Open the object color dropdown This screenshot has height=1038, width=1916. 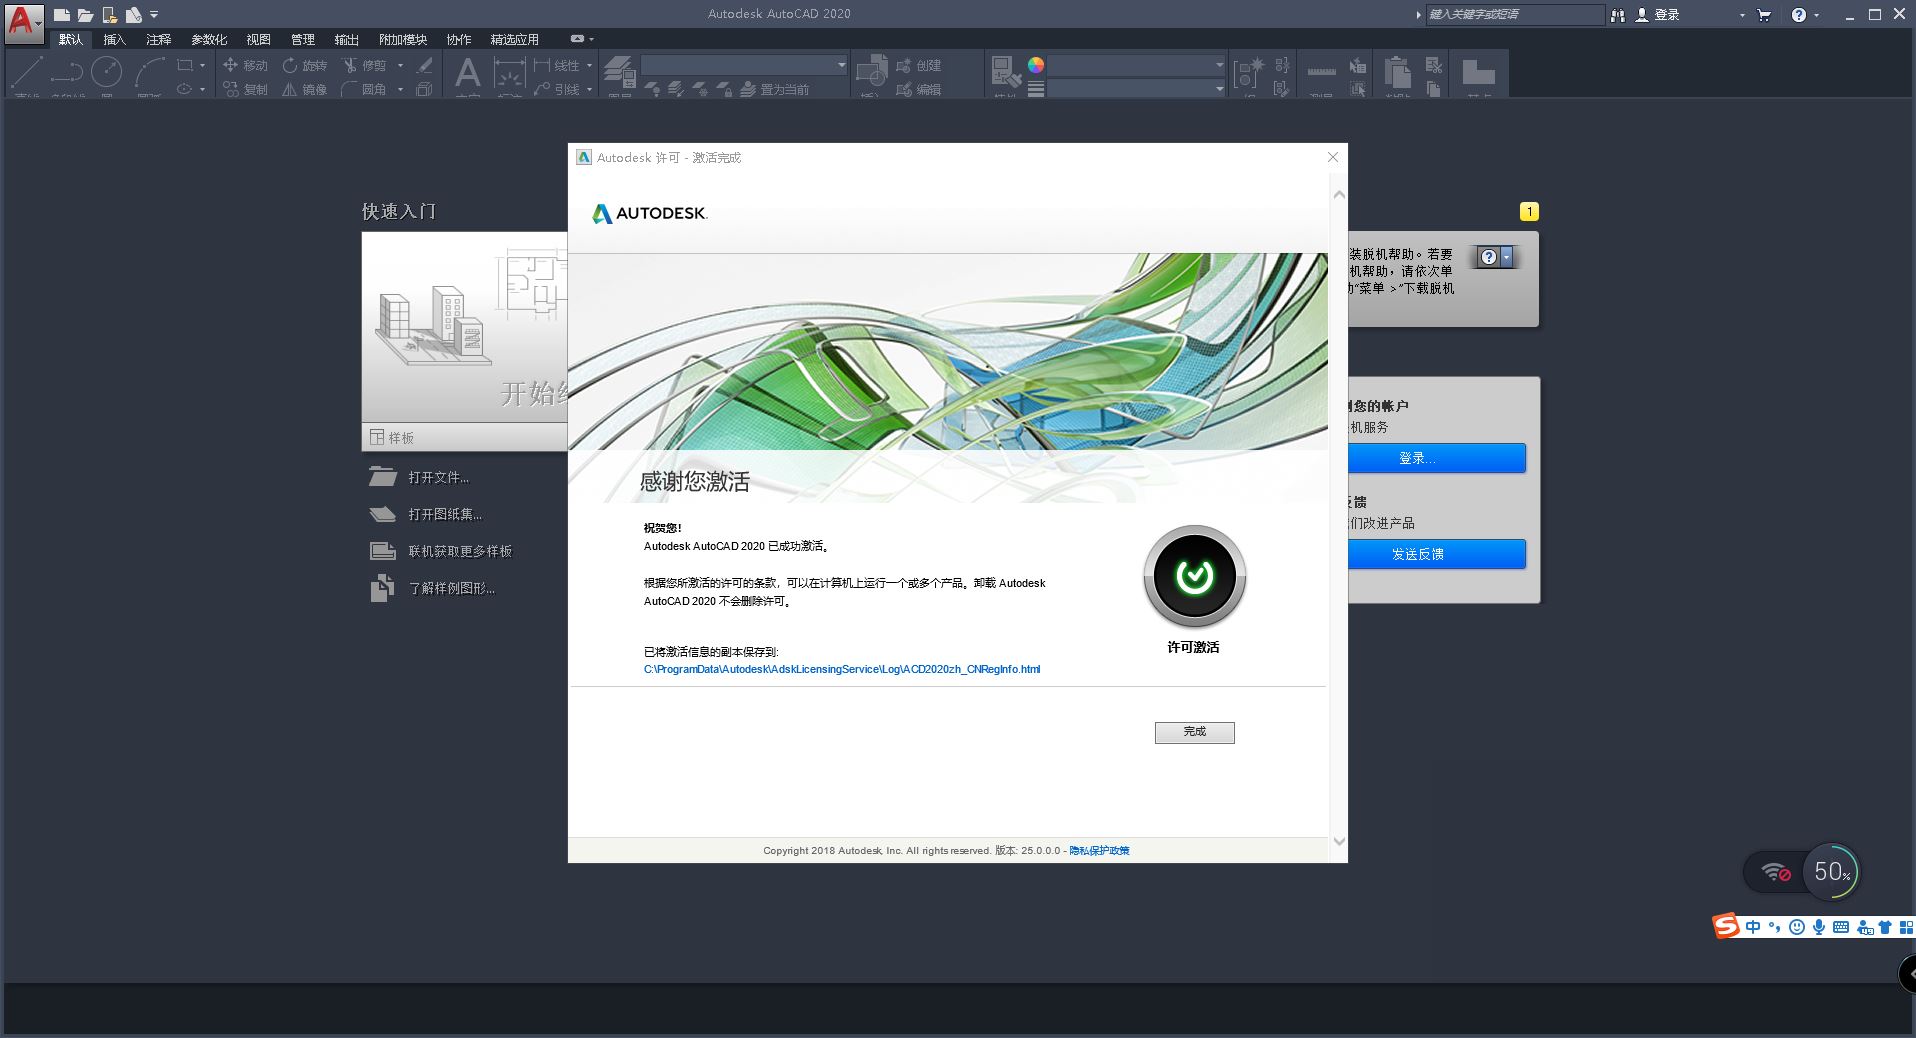coord(1136,65)
